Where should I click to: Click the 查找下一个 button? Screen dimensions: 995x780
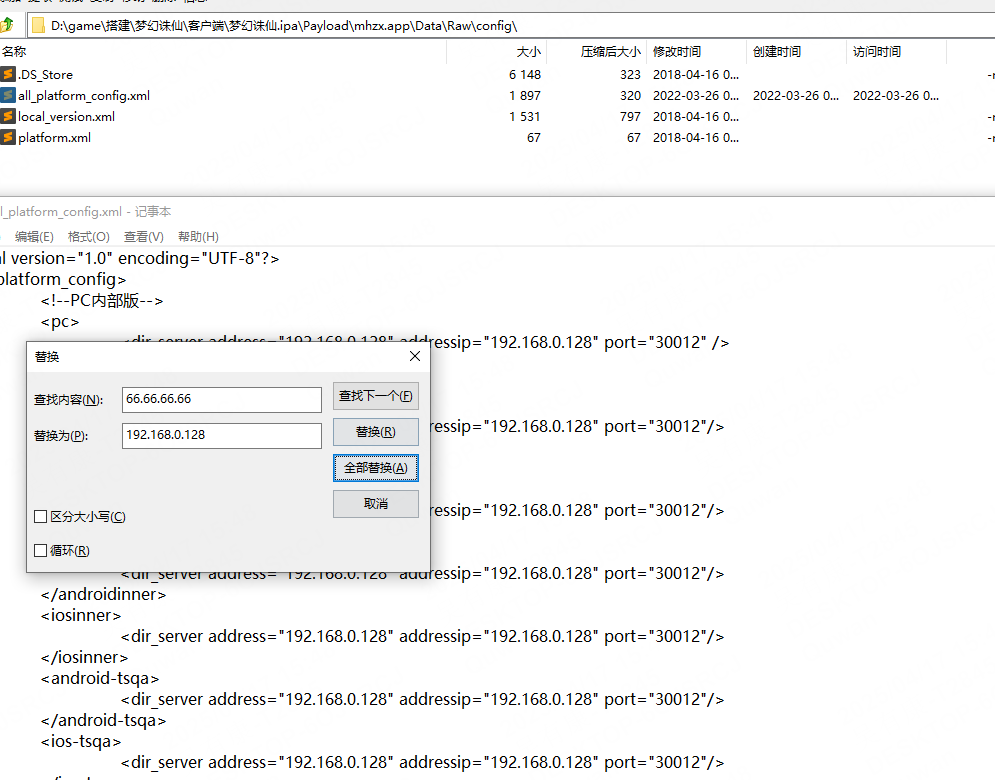tap(375, 396)
